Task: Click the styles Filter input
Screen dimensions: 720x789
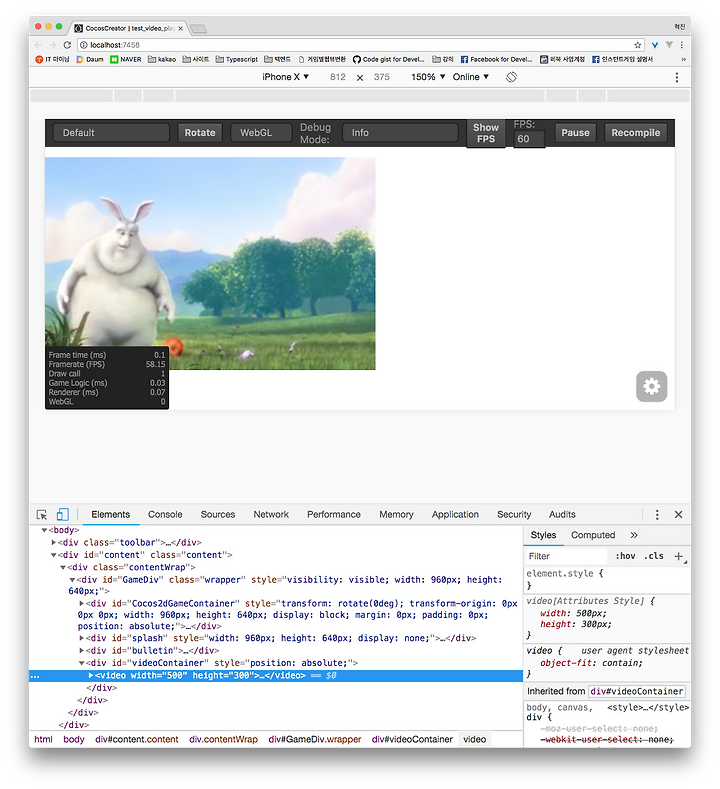Action: (566, 556)
